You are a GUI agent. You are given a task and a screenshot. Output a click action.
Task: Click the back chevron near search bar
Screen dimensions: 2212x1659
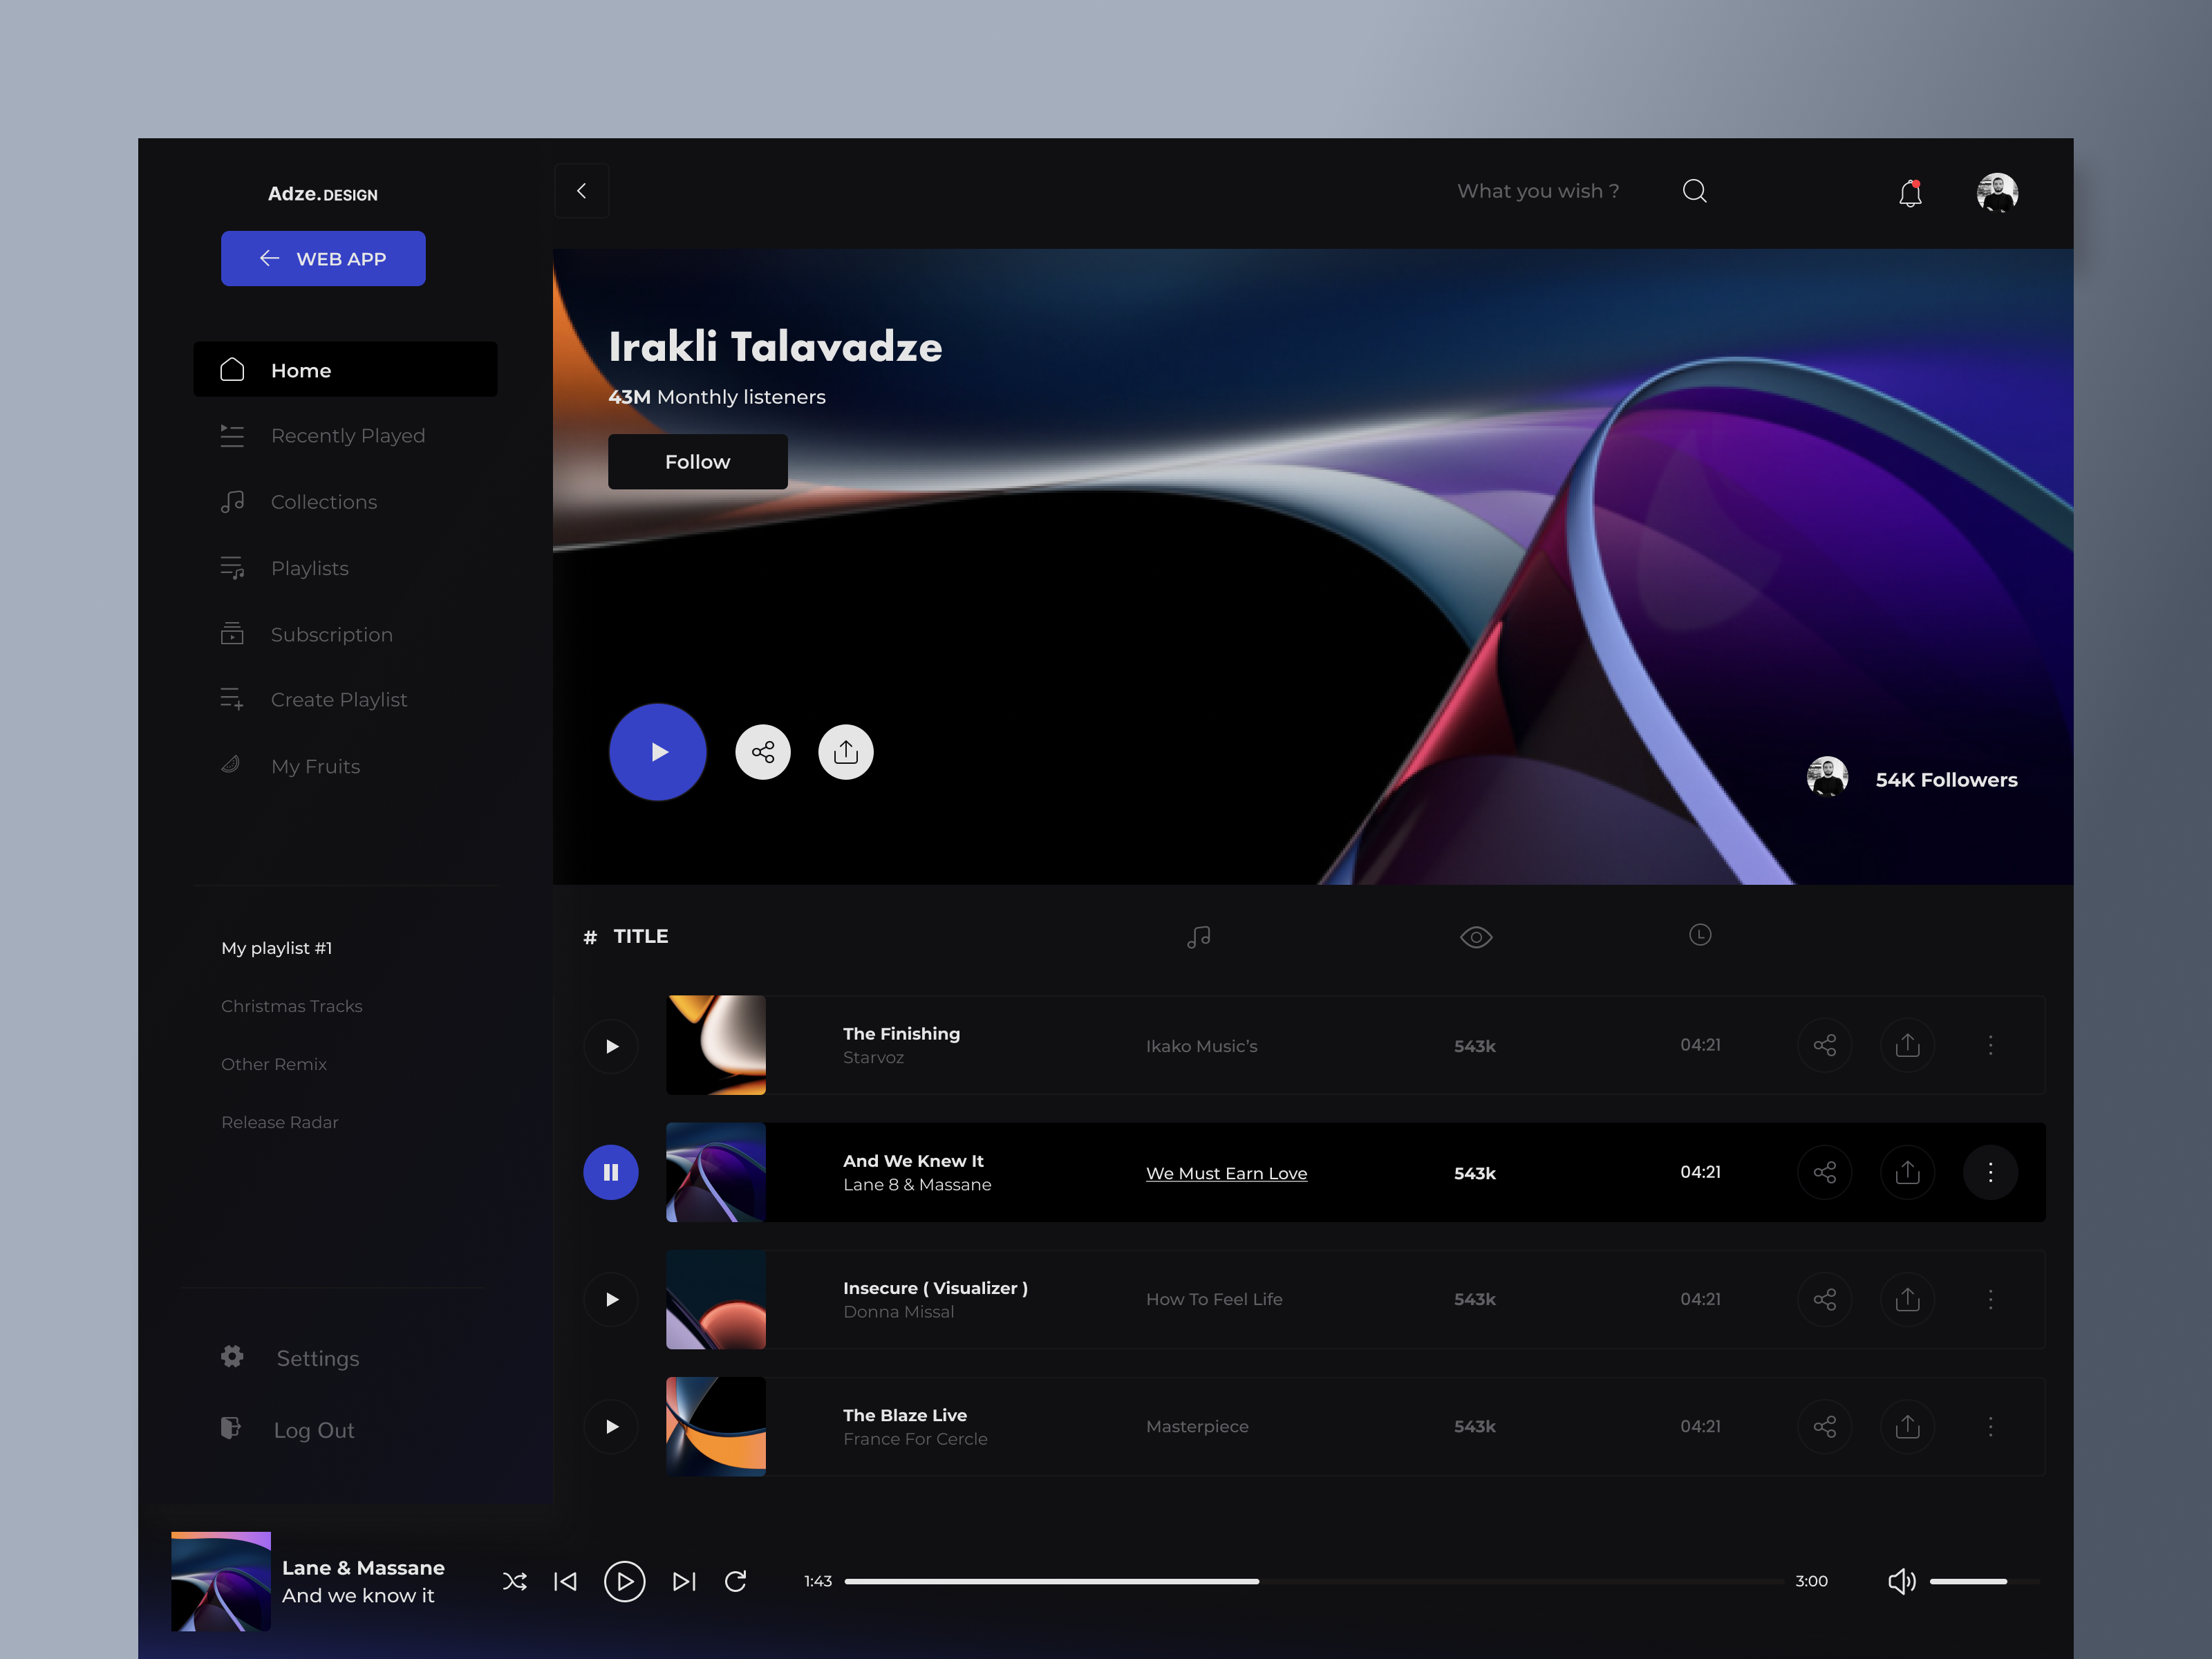coord(581,190)
